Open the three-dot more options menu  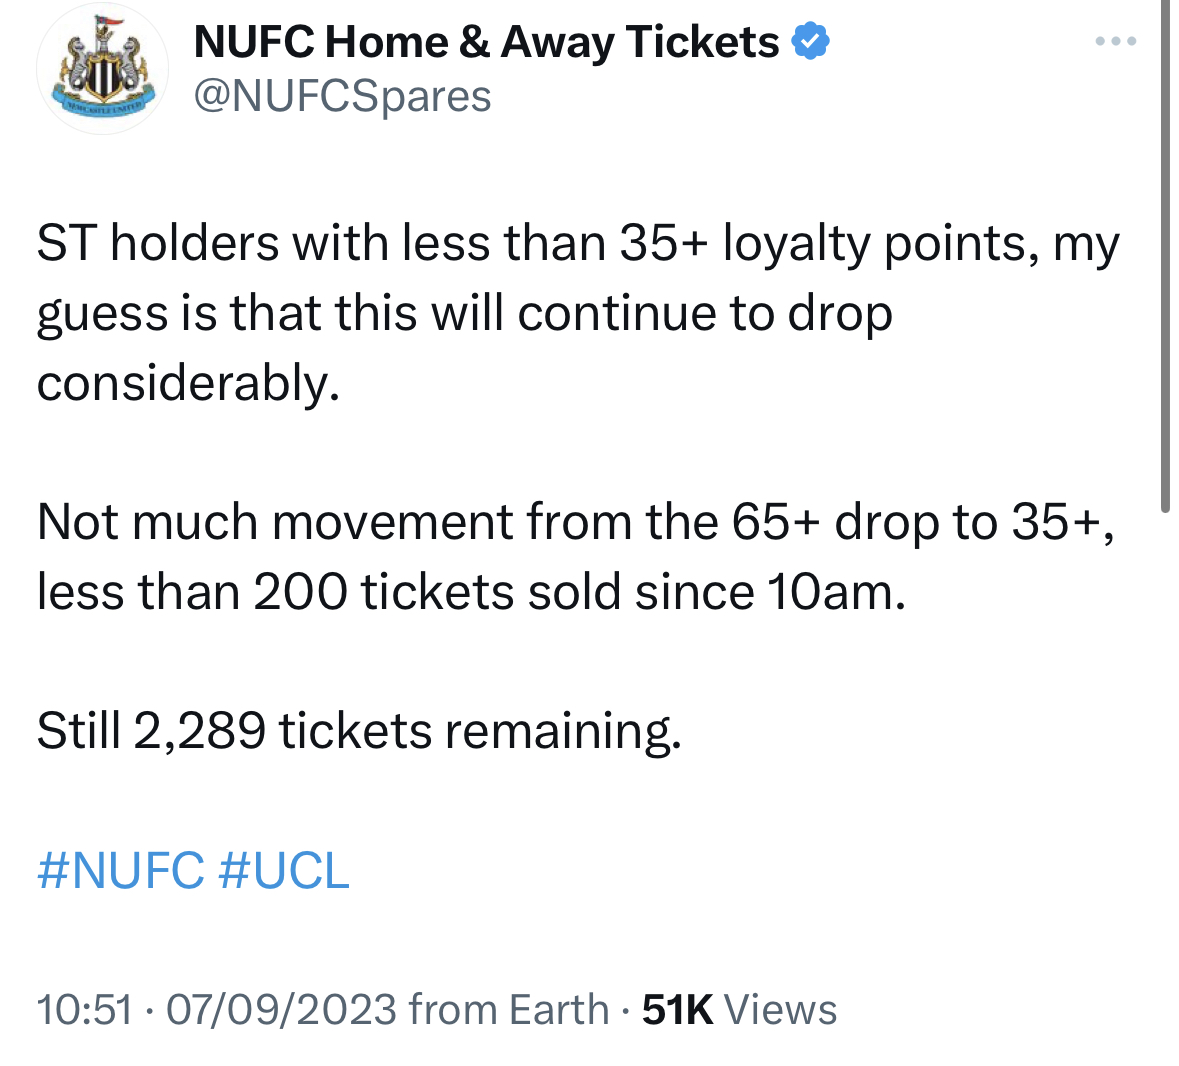(1116, 41)
